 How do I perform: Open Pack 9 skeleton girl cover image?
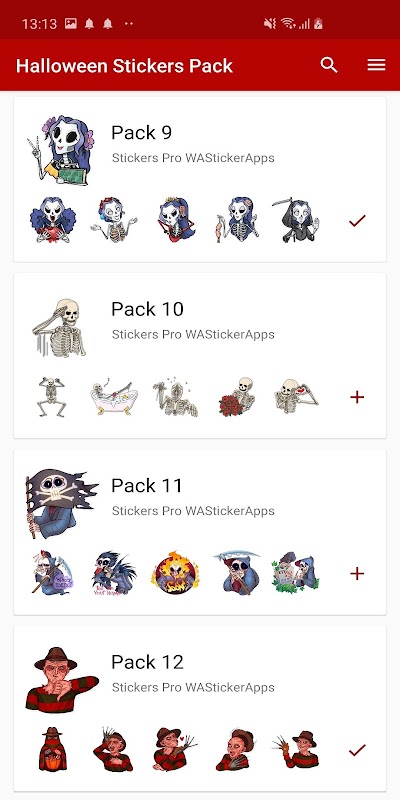point(61,149)
